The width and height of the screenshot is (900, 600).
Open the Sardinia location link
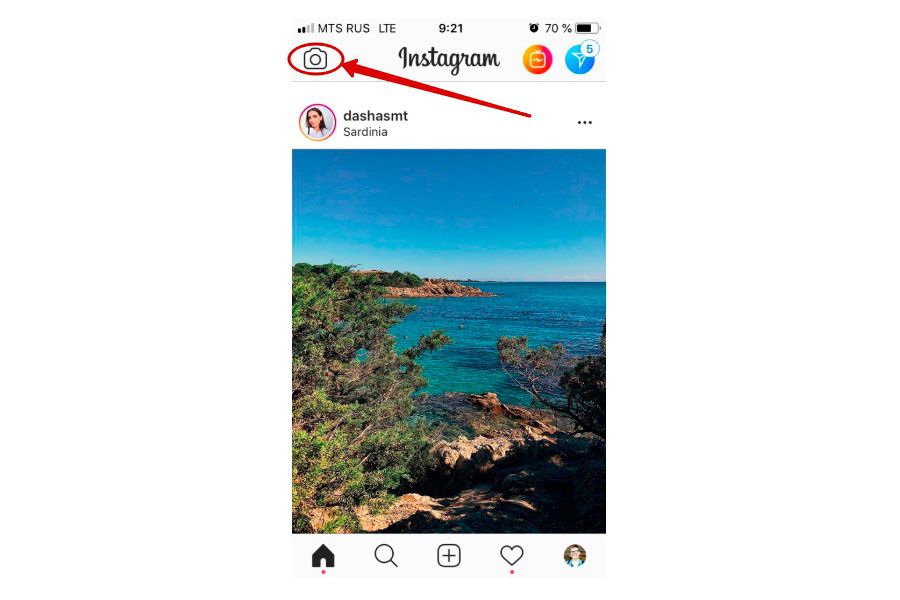(x=365, y=132)
